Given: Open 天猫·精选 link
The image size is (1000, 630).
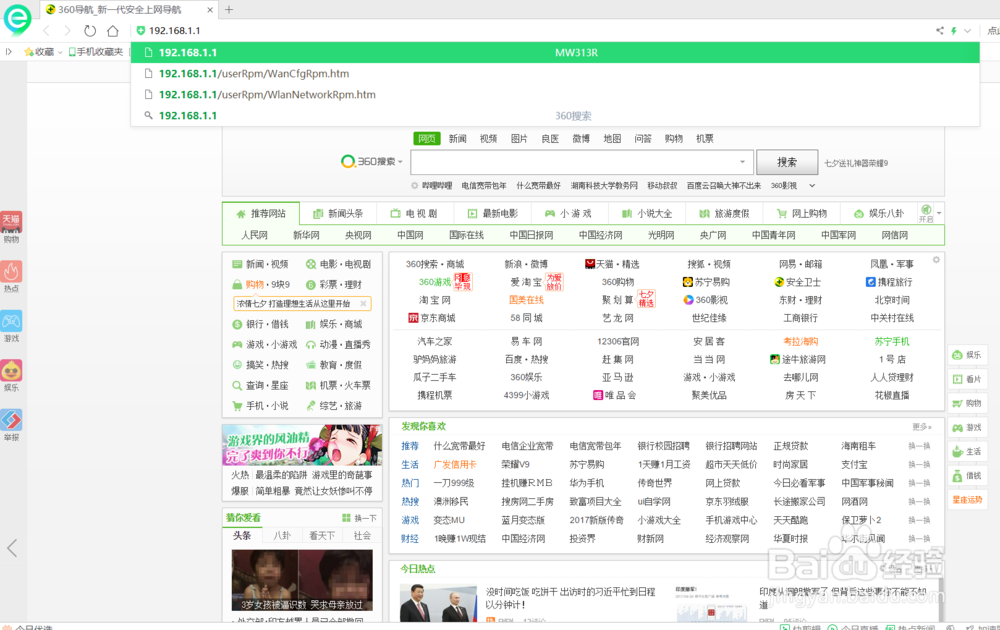Looking at the screenshot, I should [x=612, y=264].
